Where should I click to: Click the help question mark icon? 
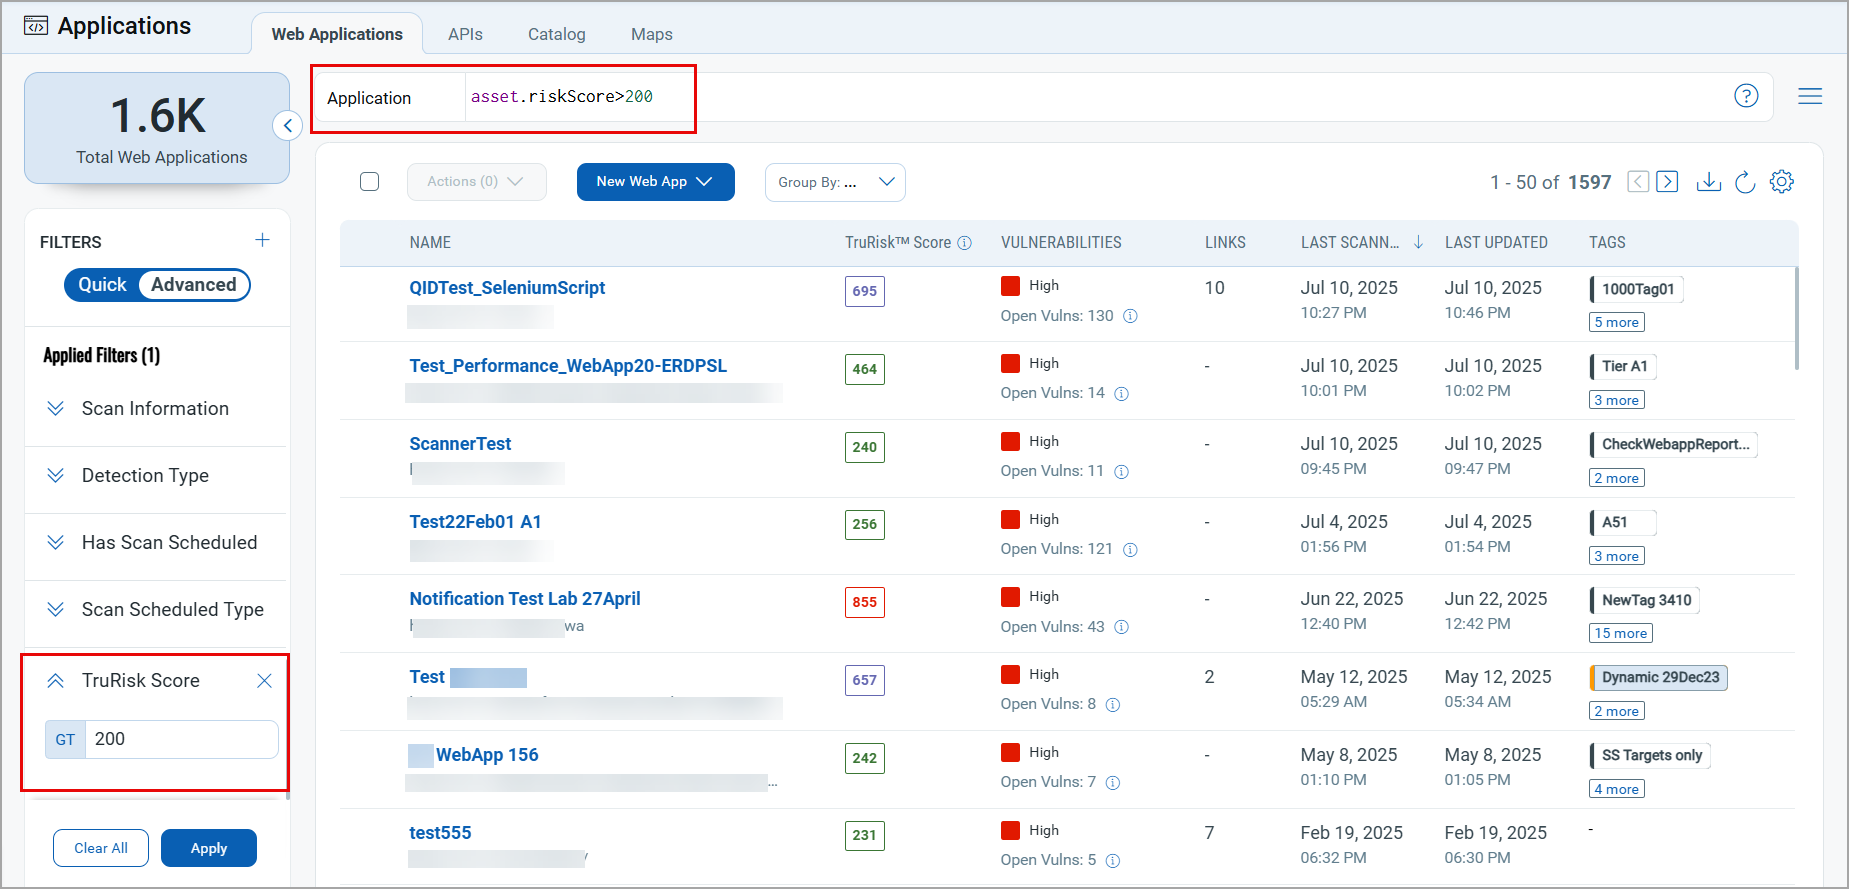point(1745,96)
